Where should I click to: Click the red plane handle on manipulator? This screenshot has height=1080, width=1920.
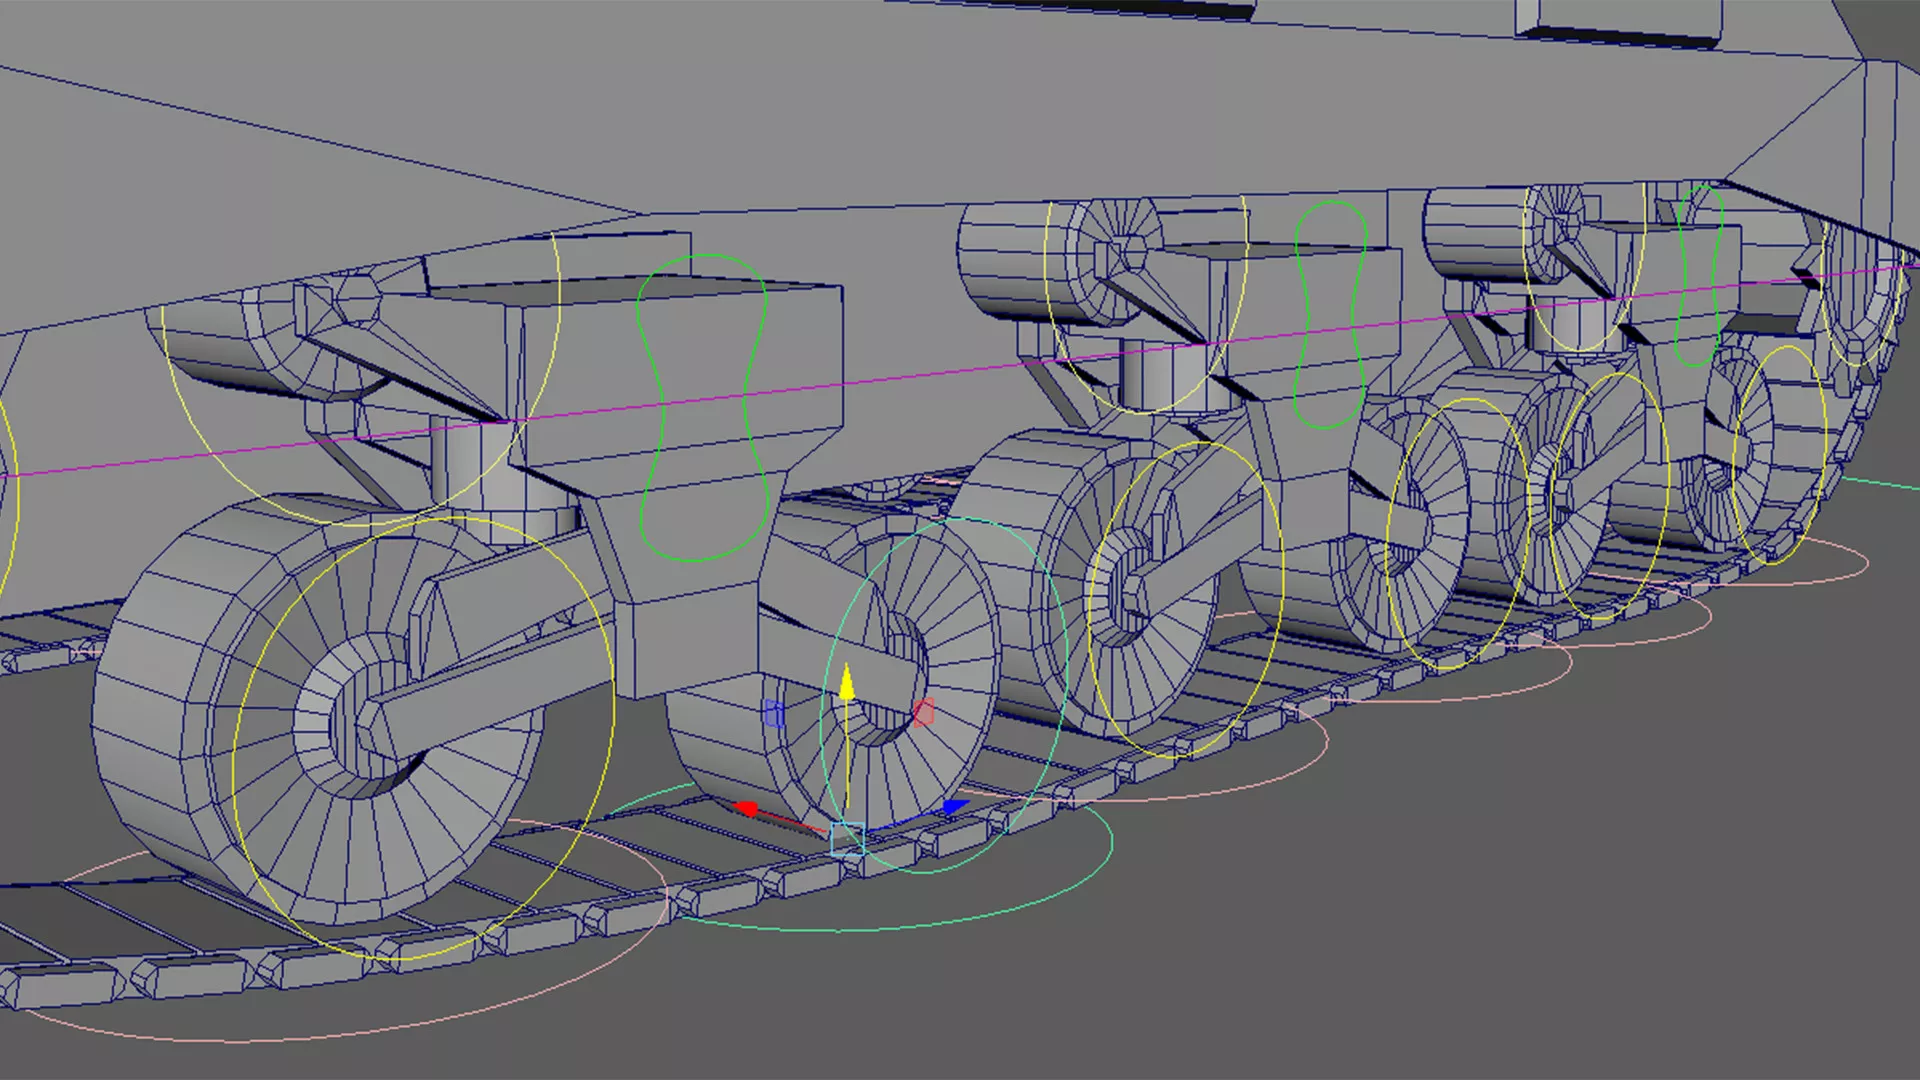tap(923, 713)
